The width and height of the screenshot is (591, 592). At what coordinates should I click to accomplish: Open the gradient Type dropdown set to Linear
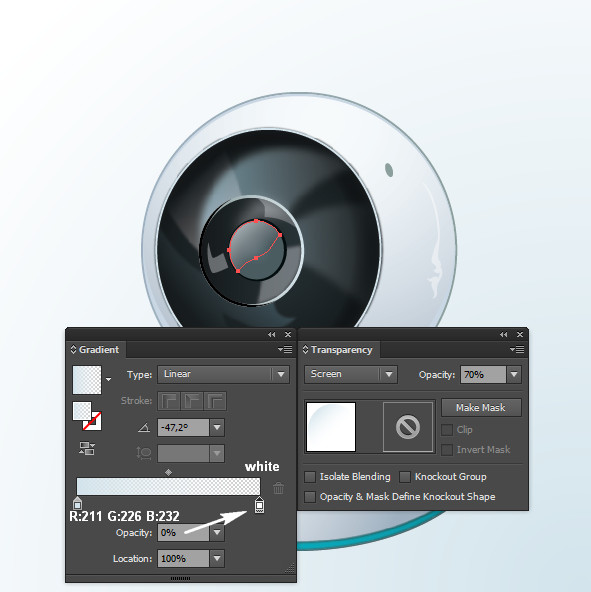224,374
